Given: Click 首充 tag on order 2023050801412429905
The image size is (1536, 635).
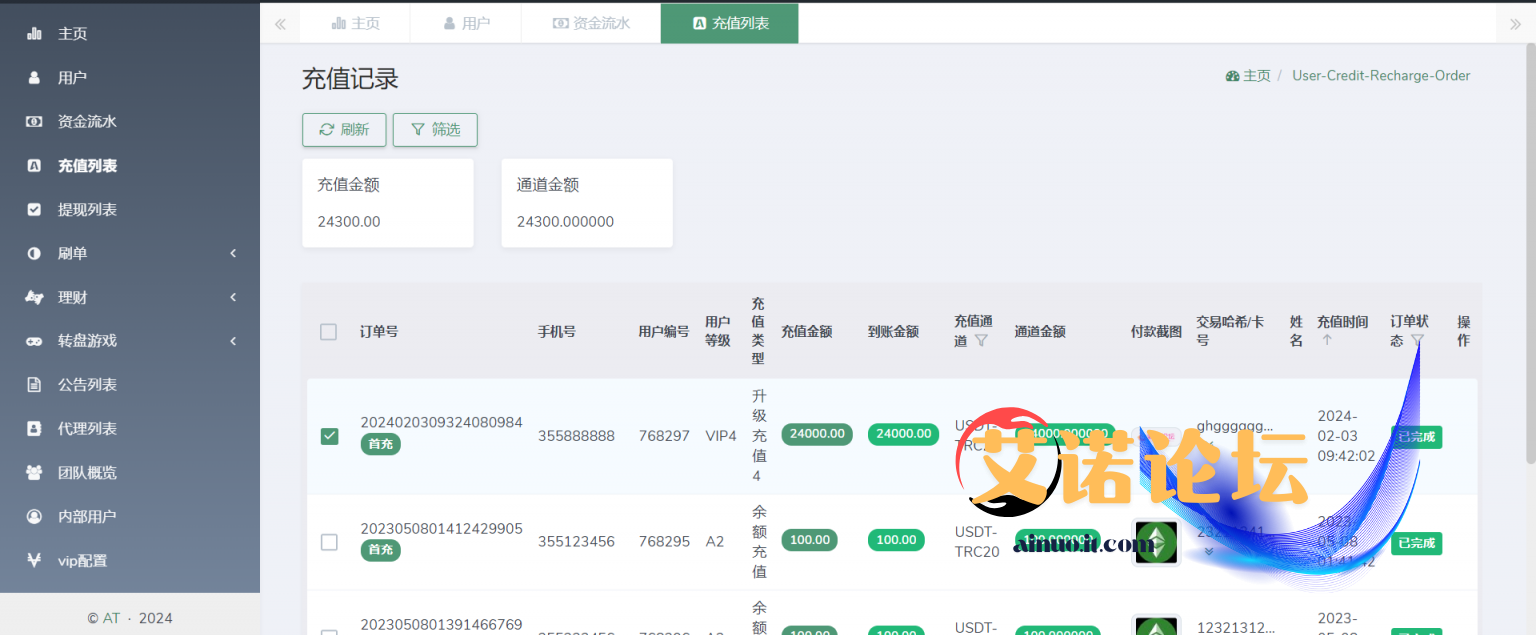Looking at the screenshot, I should (x=380, y=550).
